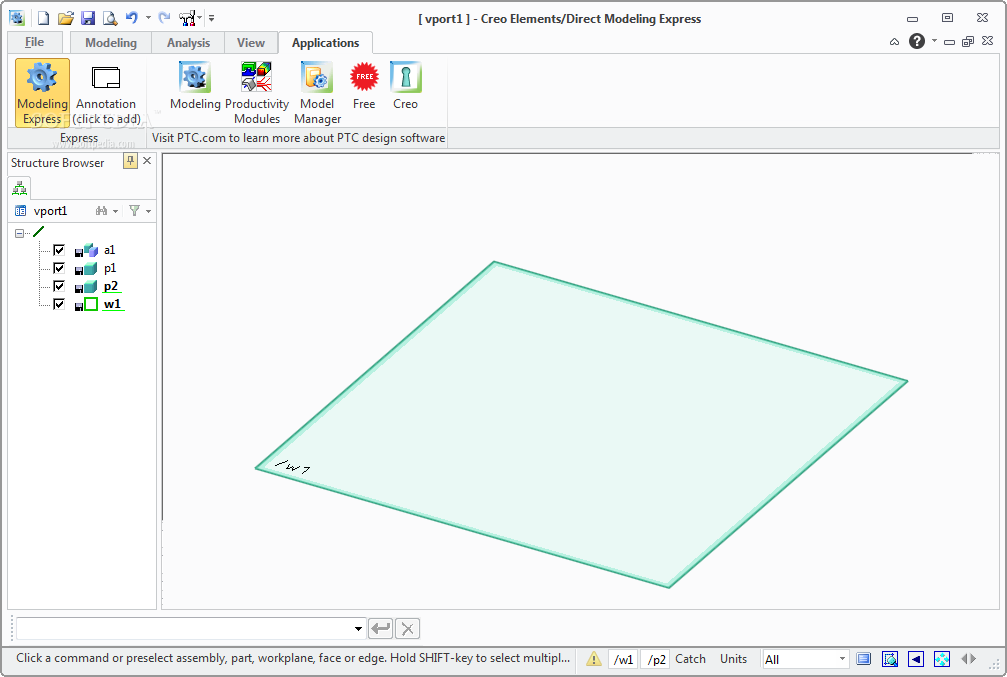Select part p2 in the structure tree
The width and height of the screenshot is (1007, 677).
[110, 286]
